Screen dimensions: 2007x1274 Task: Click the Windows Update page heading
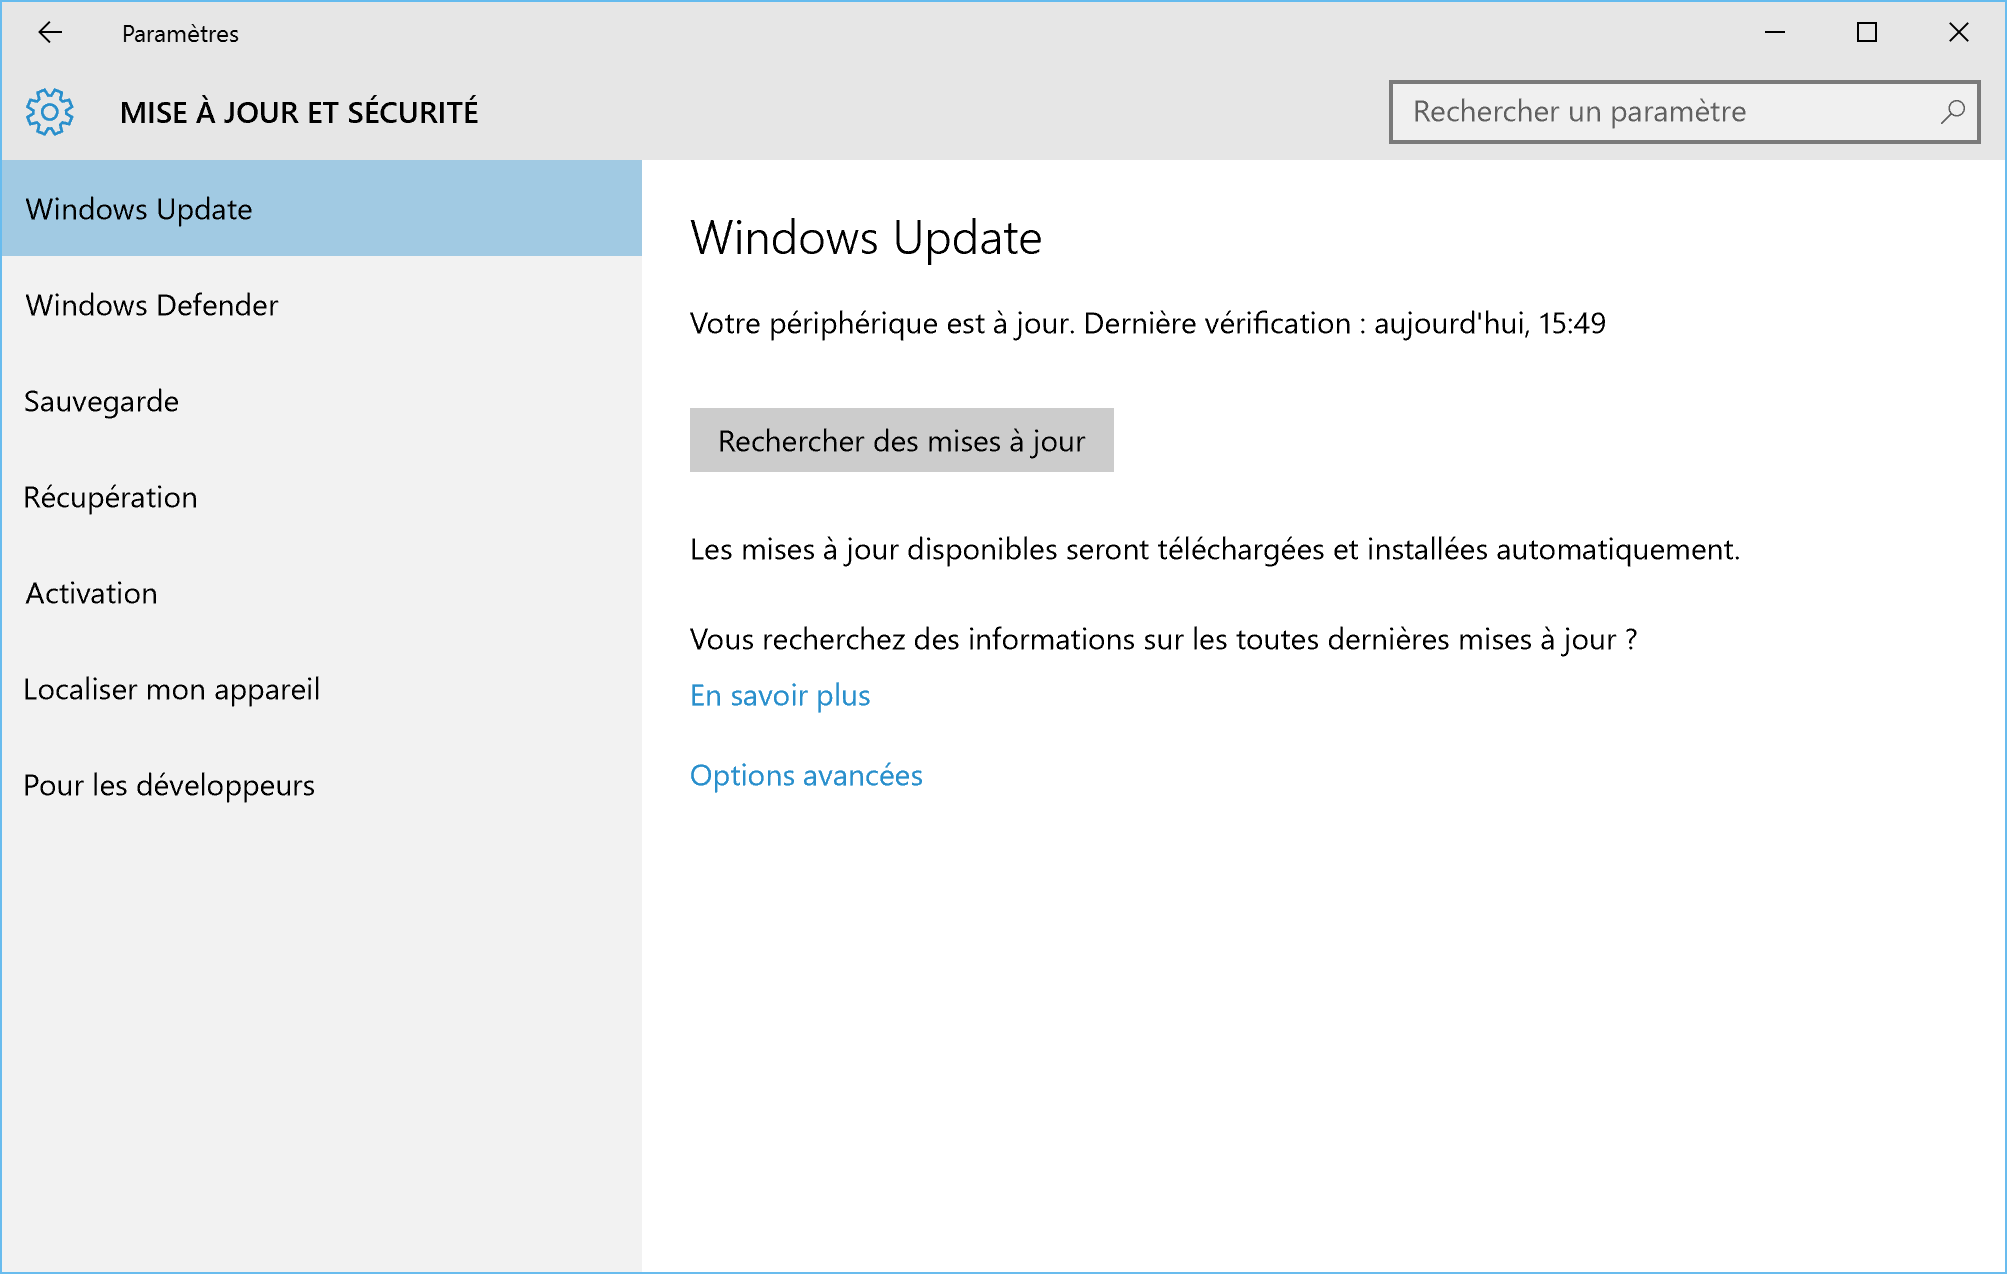[x=866, y=238]
